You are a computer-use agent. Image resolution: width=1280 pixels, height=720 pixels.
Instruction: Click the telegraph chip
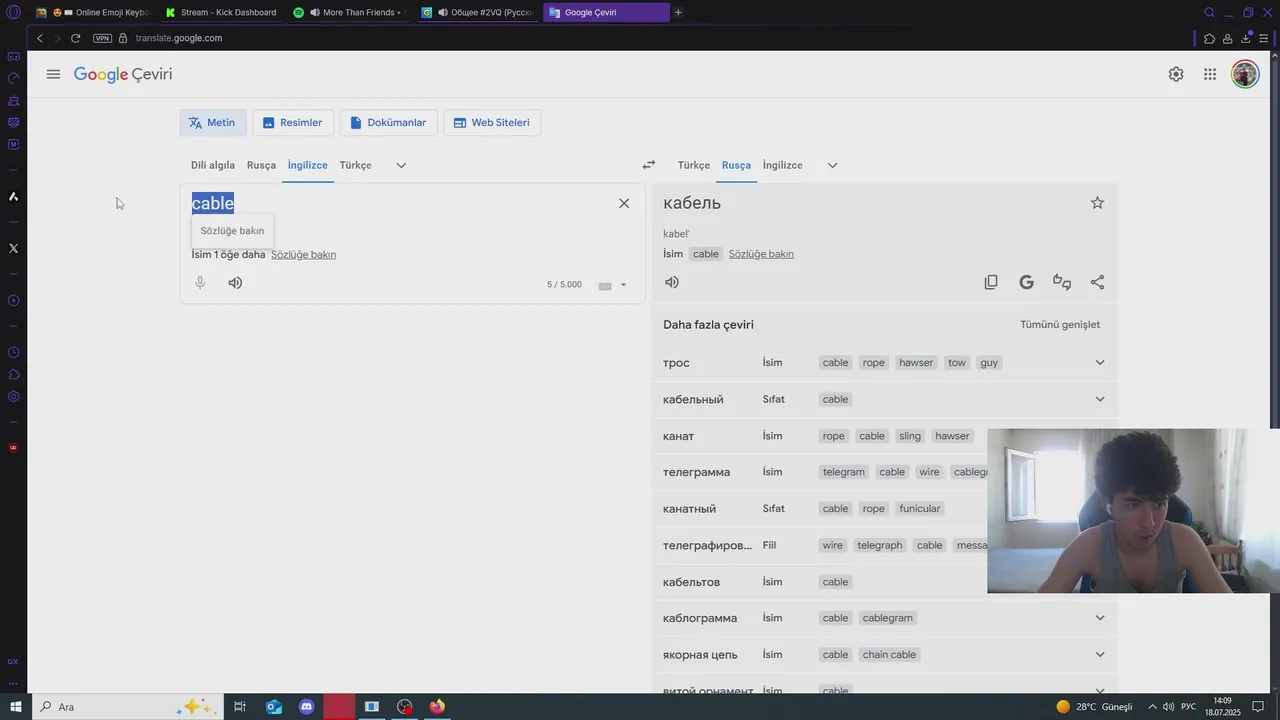[x=880, y=545]
